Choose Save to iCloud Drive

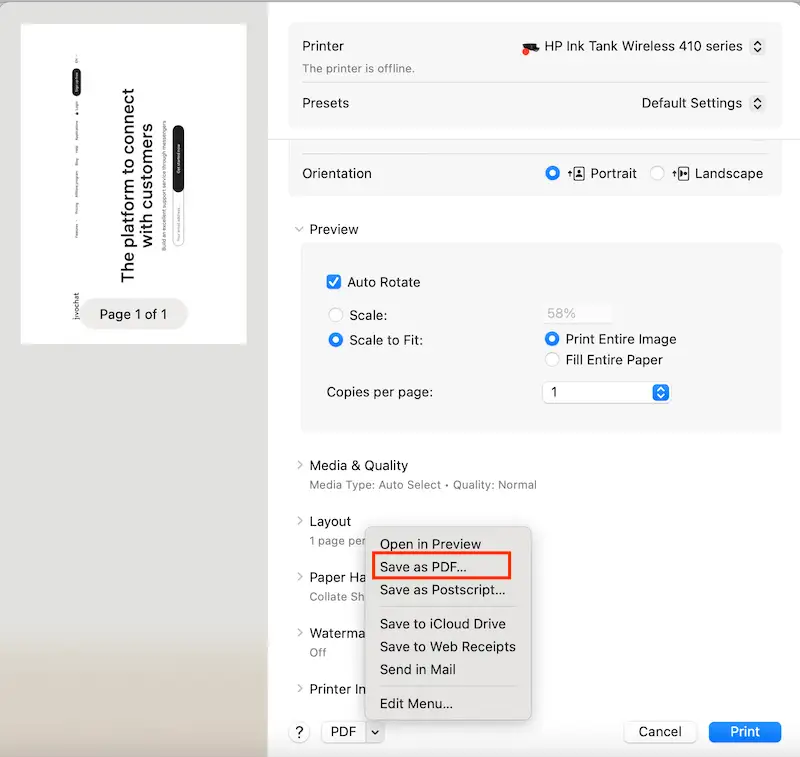tap(442, 624)
